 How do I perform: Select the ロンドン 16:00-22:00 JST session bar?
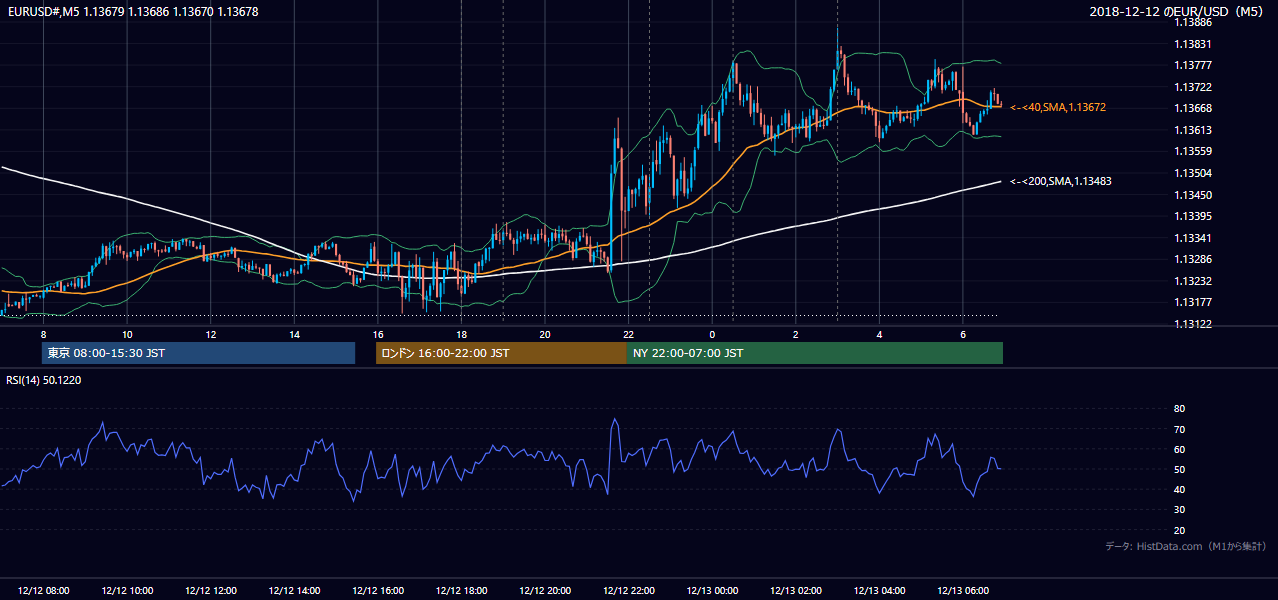tap(501, 353)
